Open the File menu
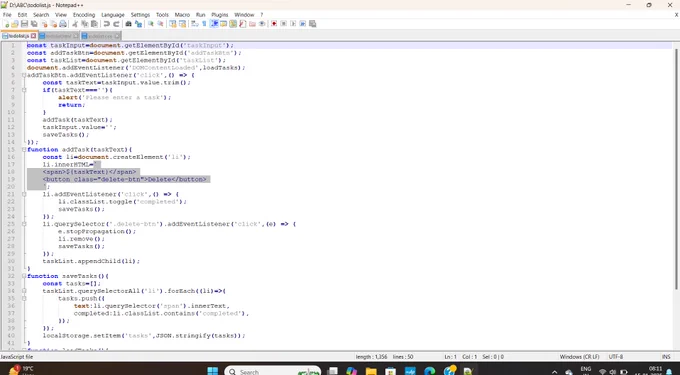Viewport: 680px width, 375px height. tap(7, 15)
